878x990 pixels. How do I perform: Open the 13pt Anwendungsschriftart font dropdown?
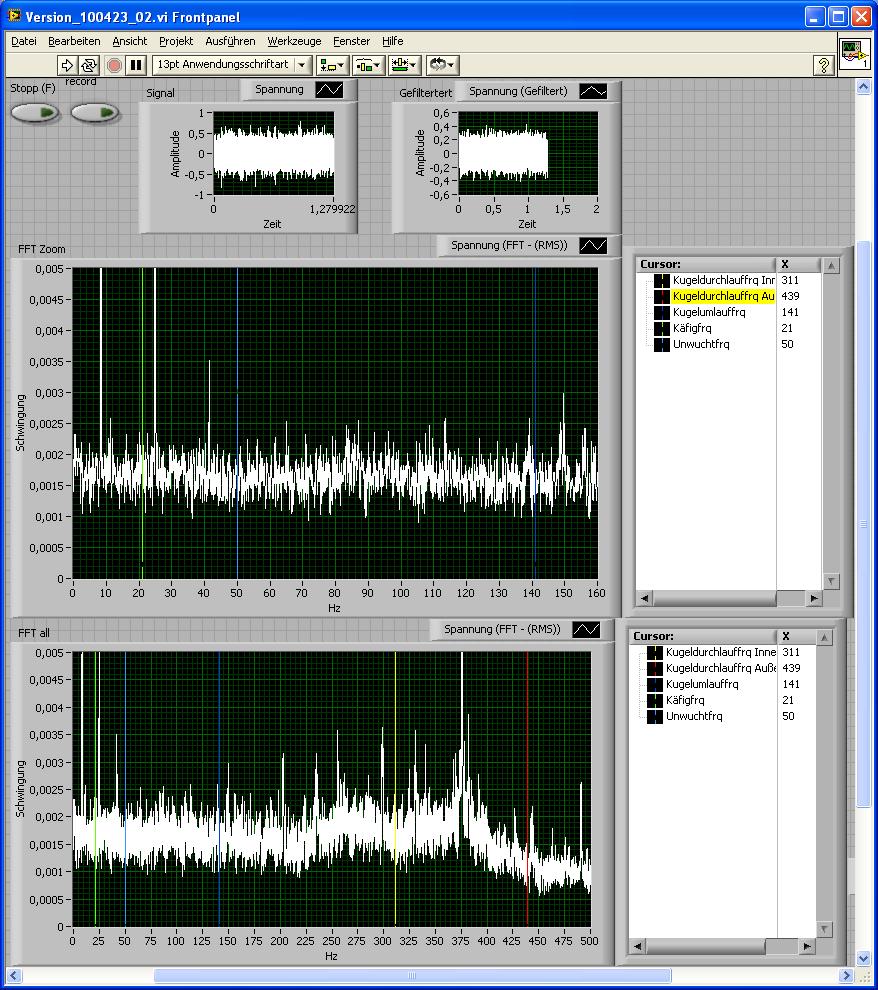(x=230, y=65)
